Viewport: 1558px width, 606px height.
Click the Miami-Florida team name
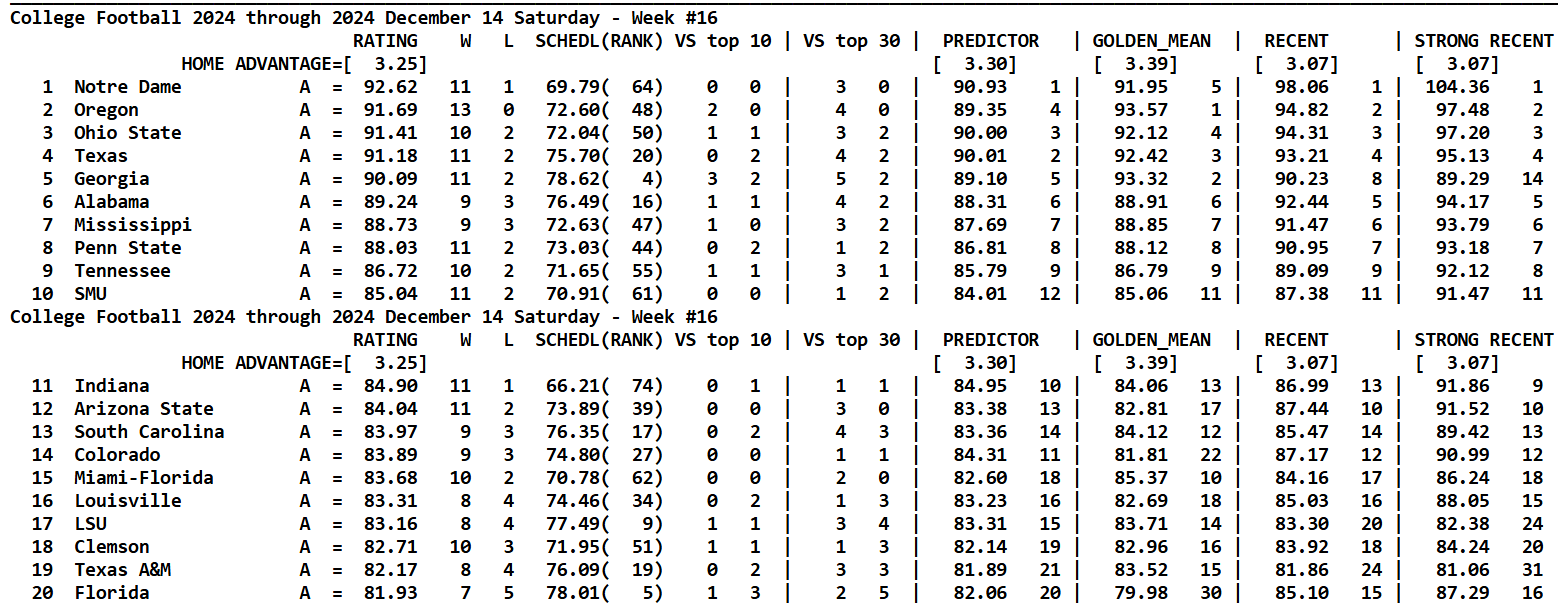tap(144, 478)
